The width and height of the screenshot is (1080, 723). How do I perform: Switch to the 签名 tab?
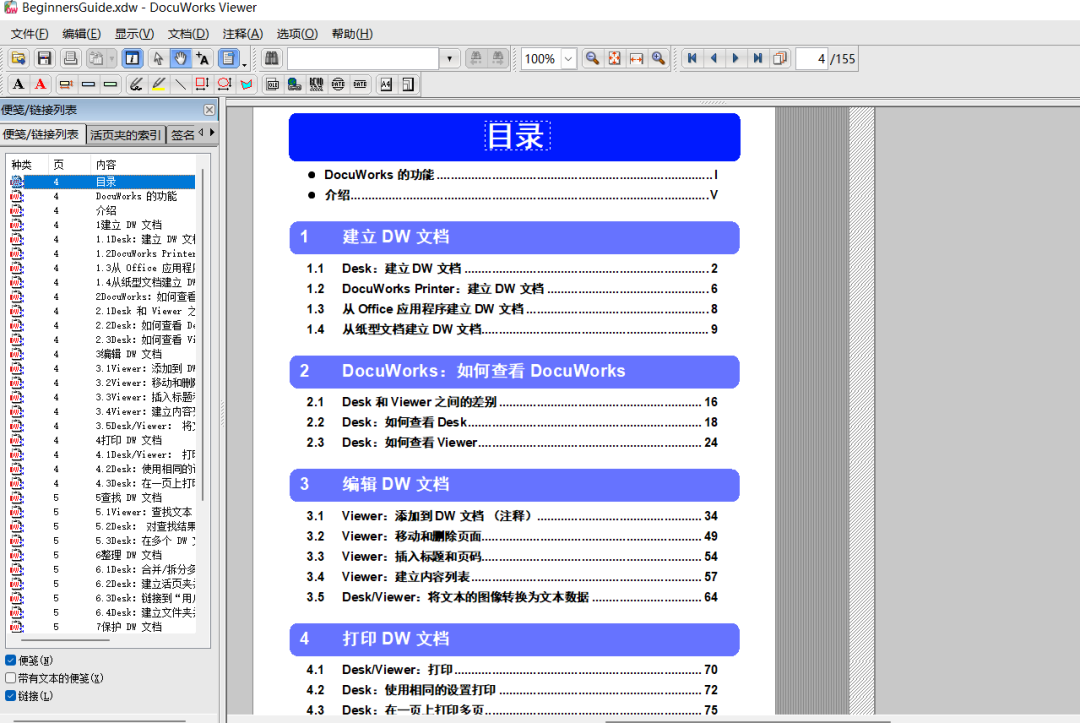(x=183, y=135)
